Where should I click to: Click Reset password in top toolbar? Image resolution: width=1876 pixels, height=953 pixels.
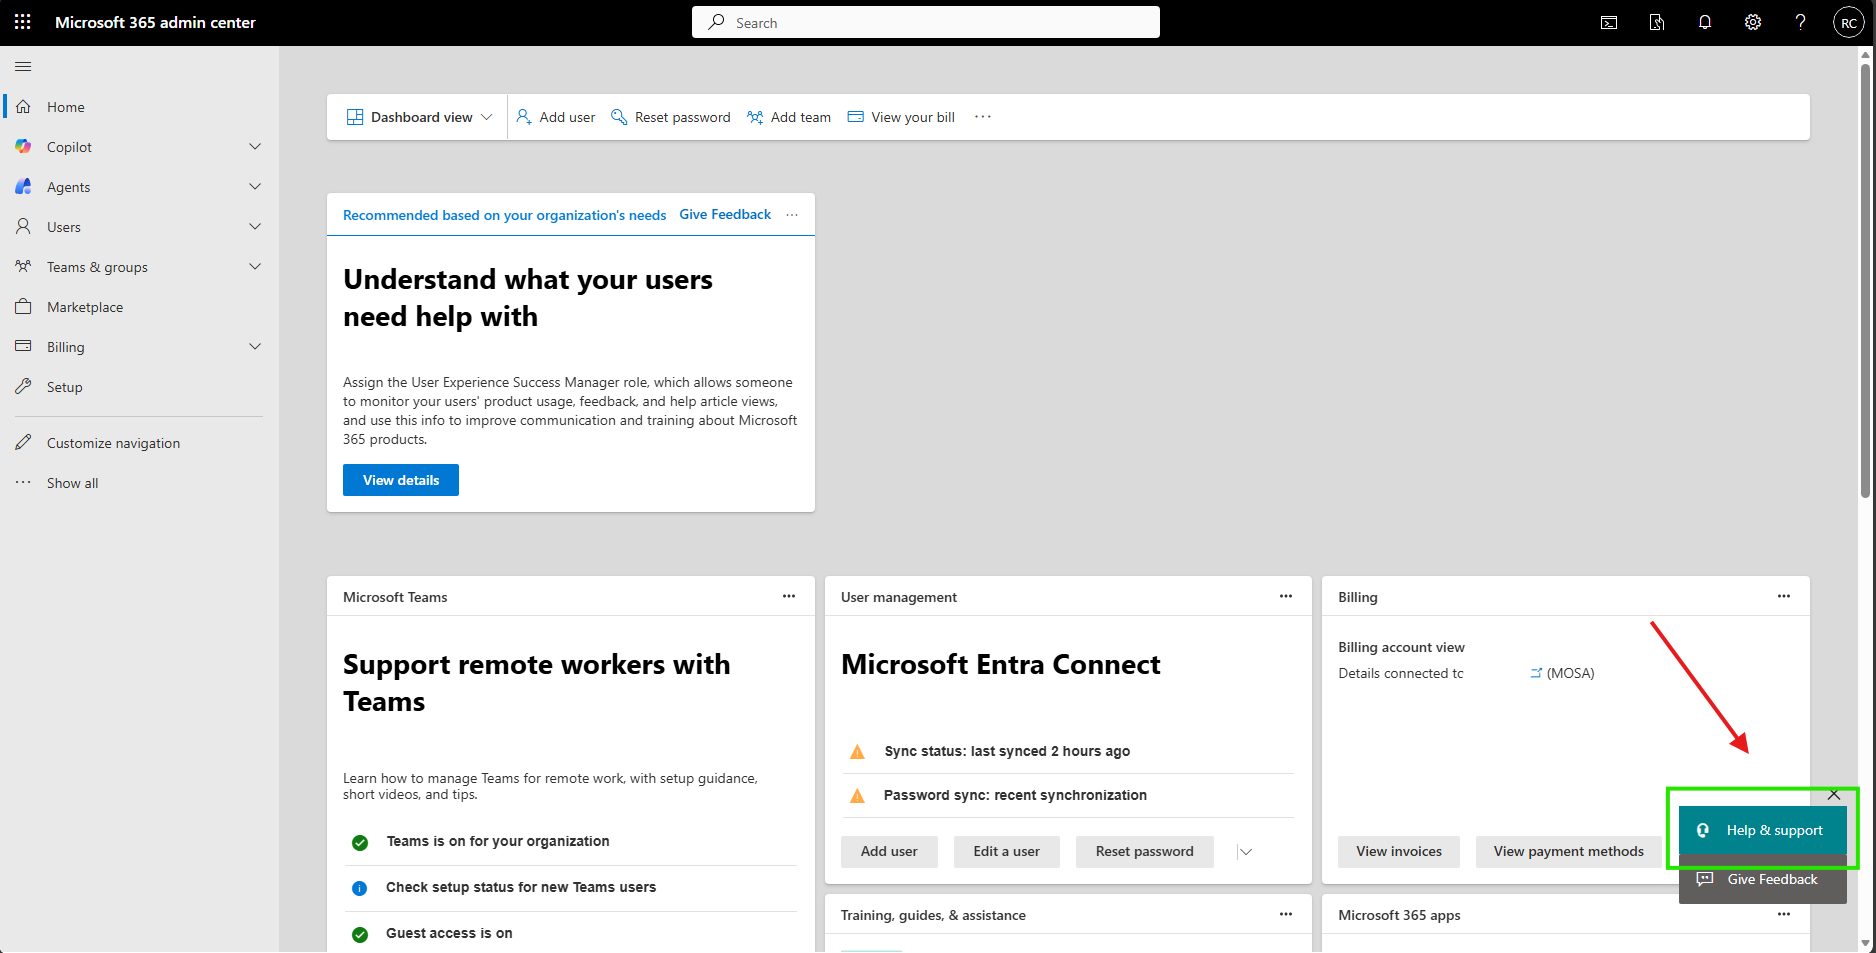tap(671, 117)
